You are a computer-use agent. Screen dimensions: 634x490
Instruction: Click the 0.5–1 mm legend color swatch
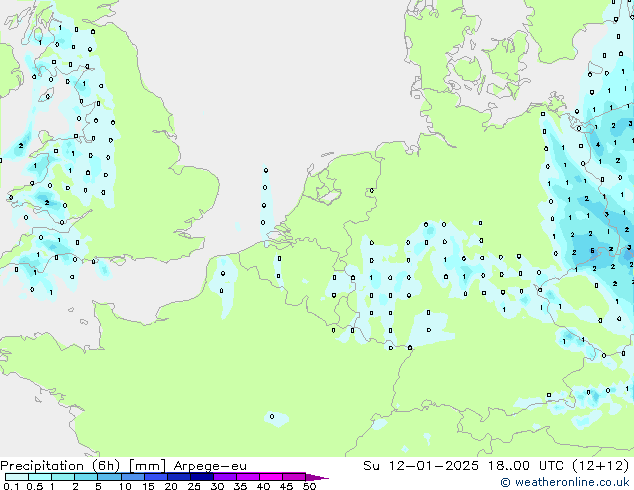click(40, 477)
